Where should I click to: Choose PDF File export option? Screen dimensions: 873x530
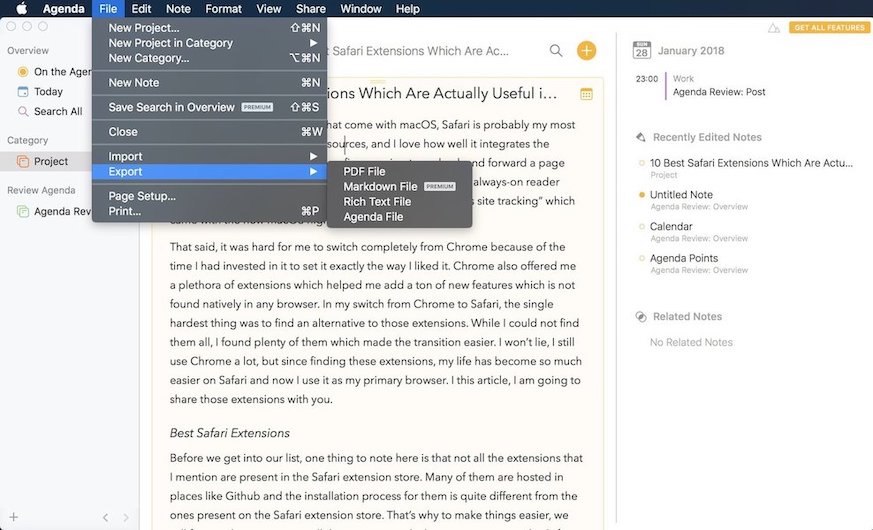(x=364, y=172)
